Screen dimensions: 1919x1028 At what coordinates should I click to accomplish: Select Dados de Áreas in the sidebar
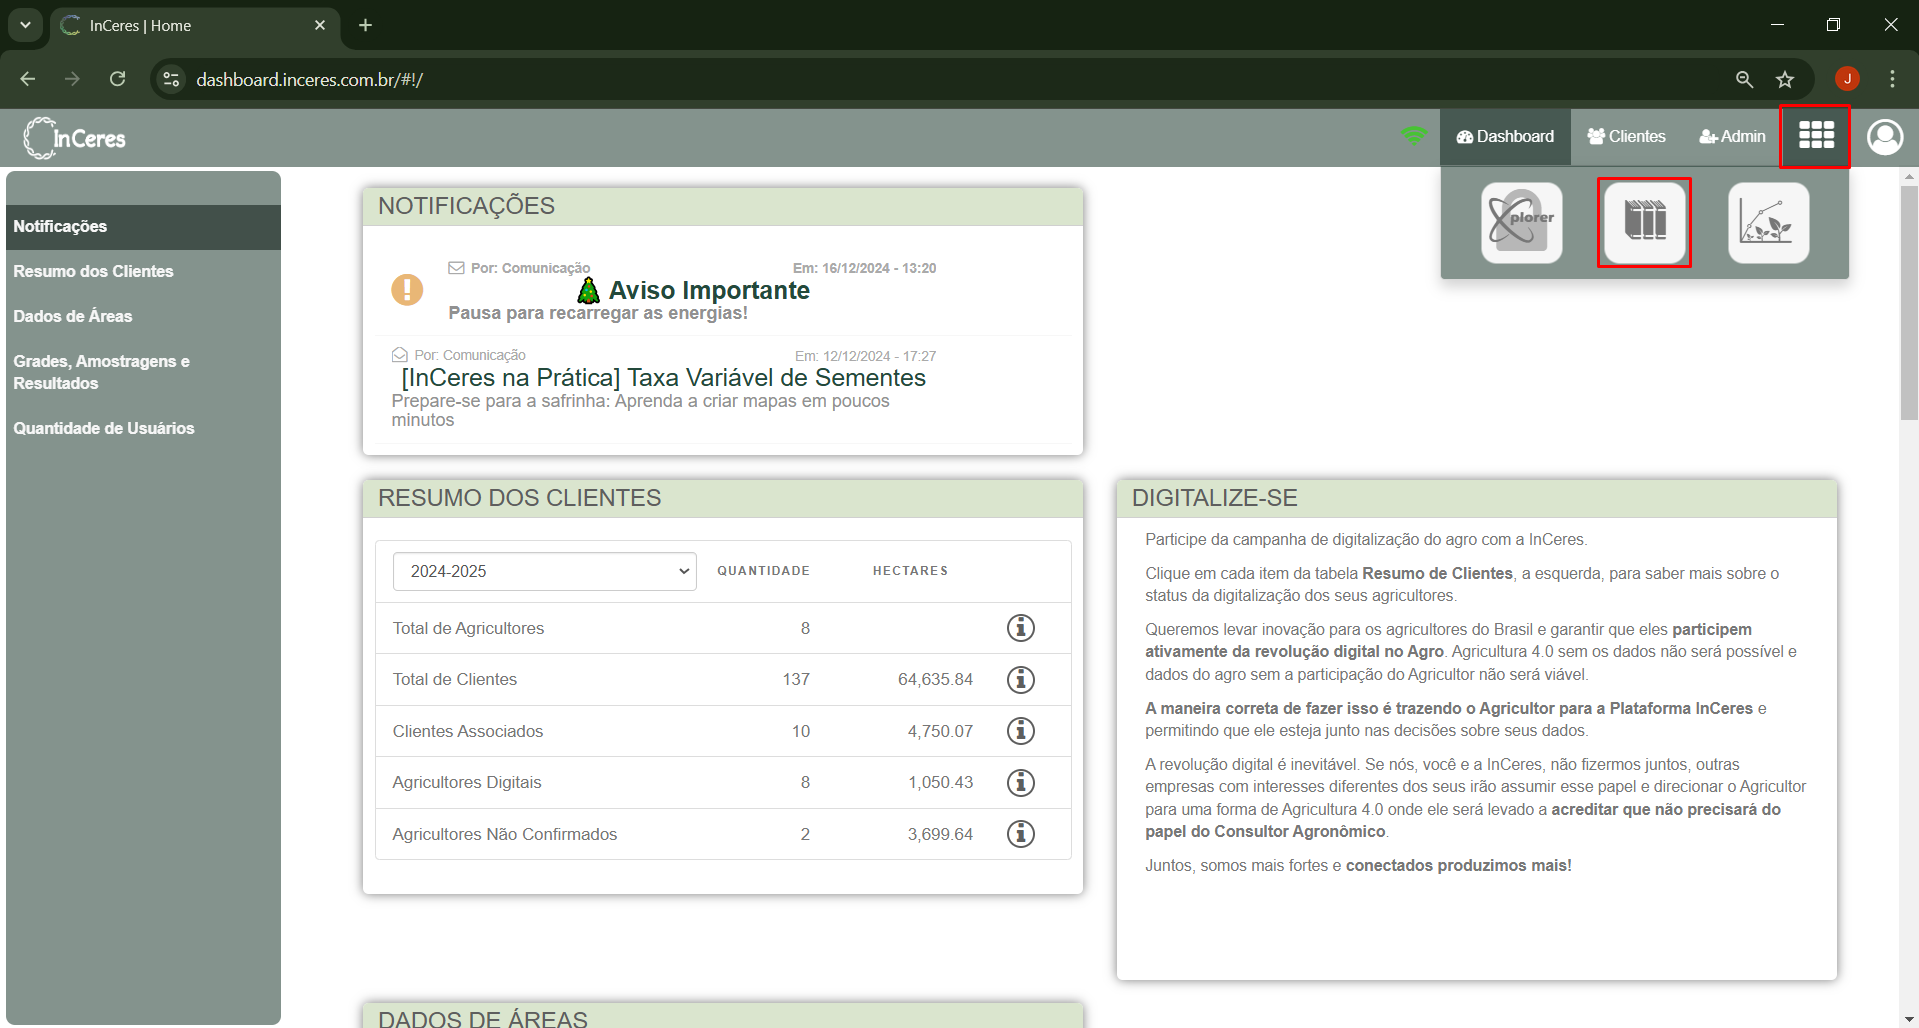click(143, 317)
